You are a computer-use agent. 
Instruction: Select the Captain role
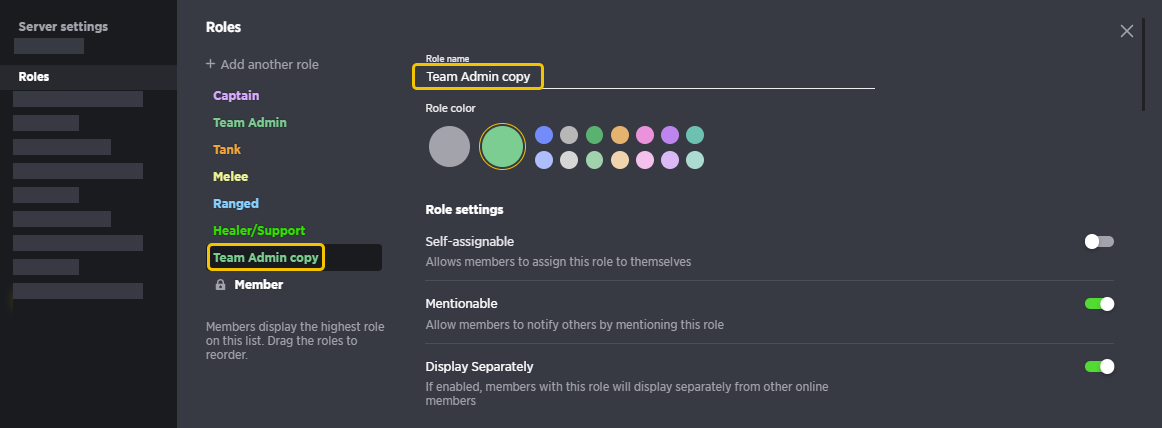point(236,96)
